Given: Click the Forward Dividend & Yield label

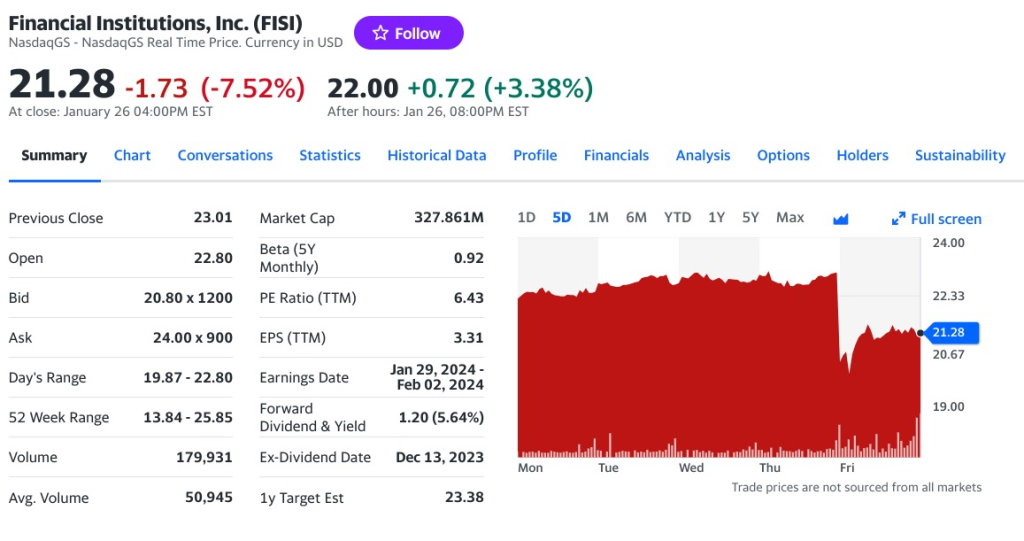Looking at the screenshot, I should pyautogui.click(x=313, y=418).
